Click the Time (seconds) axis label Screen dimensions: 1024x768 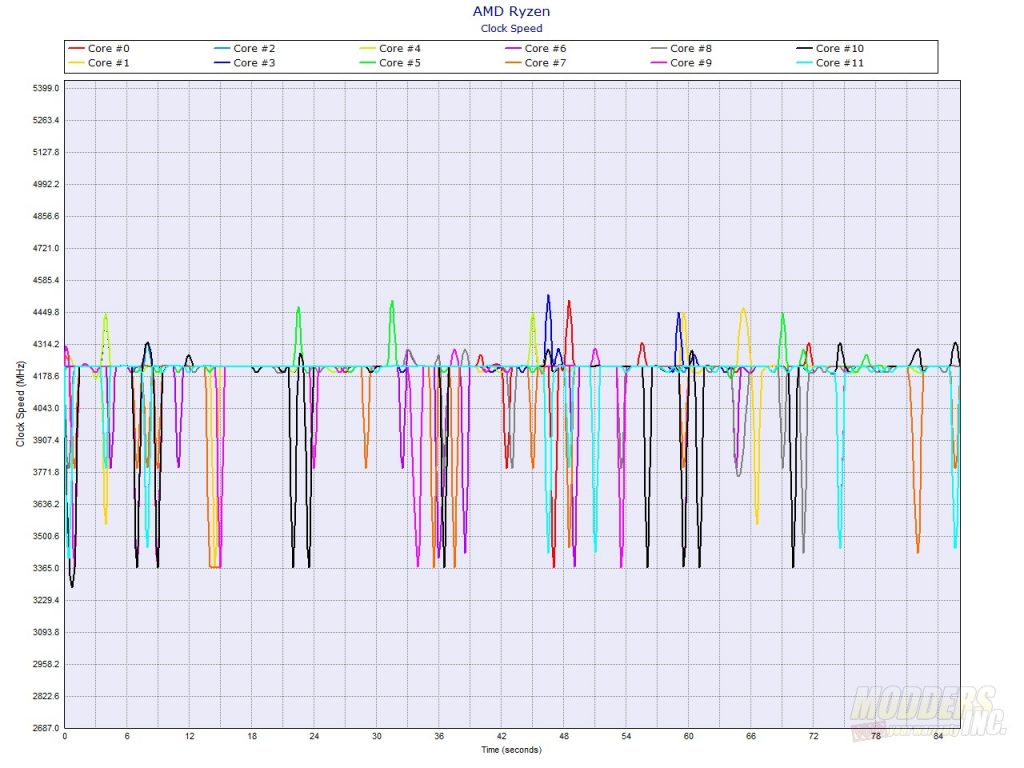point(511,749)
